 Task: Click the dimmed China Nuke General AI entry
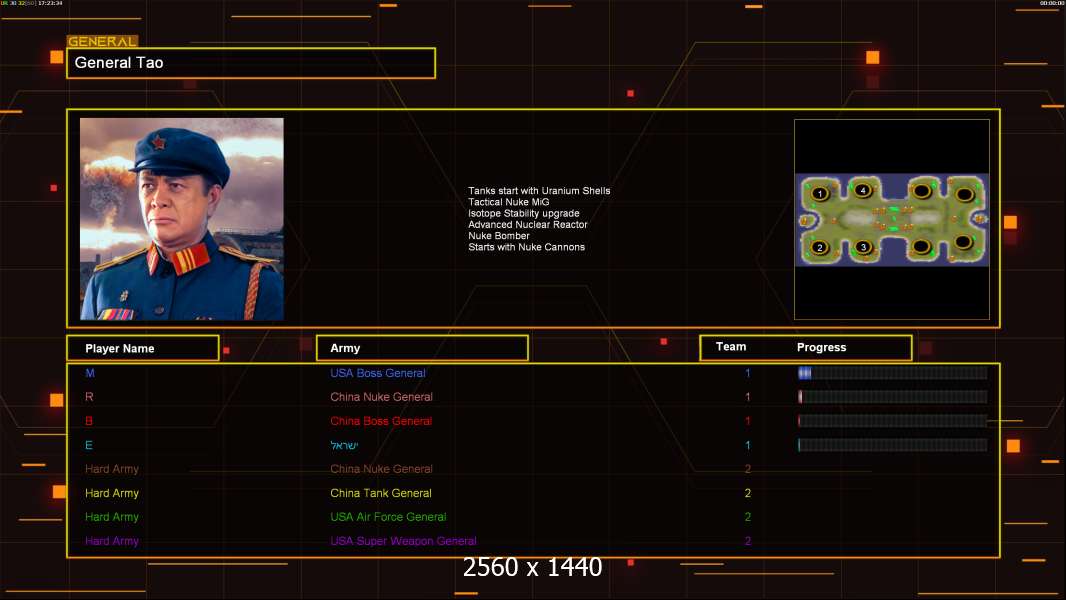click(x=381, y=469)
